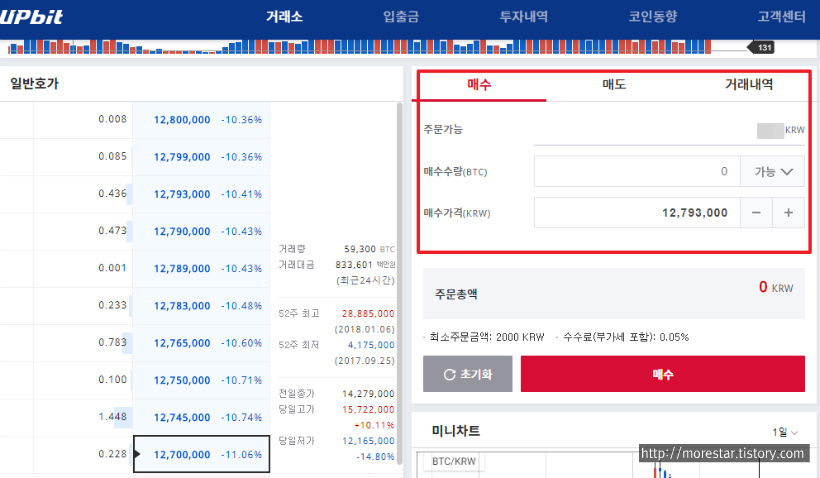Select order book price 12,765,000
The width and height of the screenshot is (820, 478).
[x=182, y=343]
